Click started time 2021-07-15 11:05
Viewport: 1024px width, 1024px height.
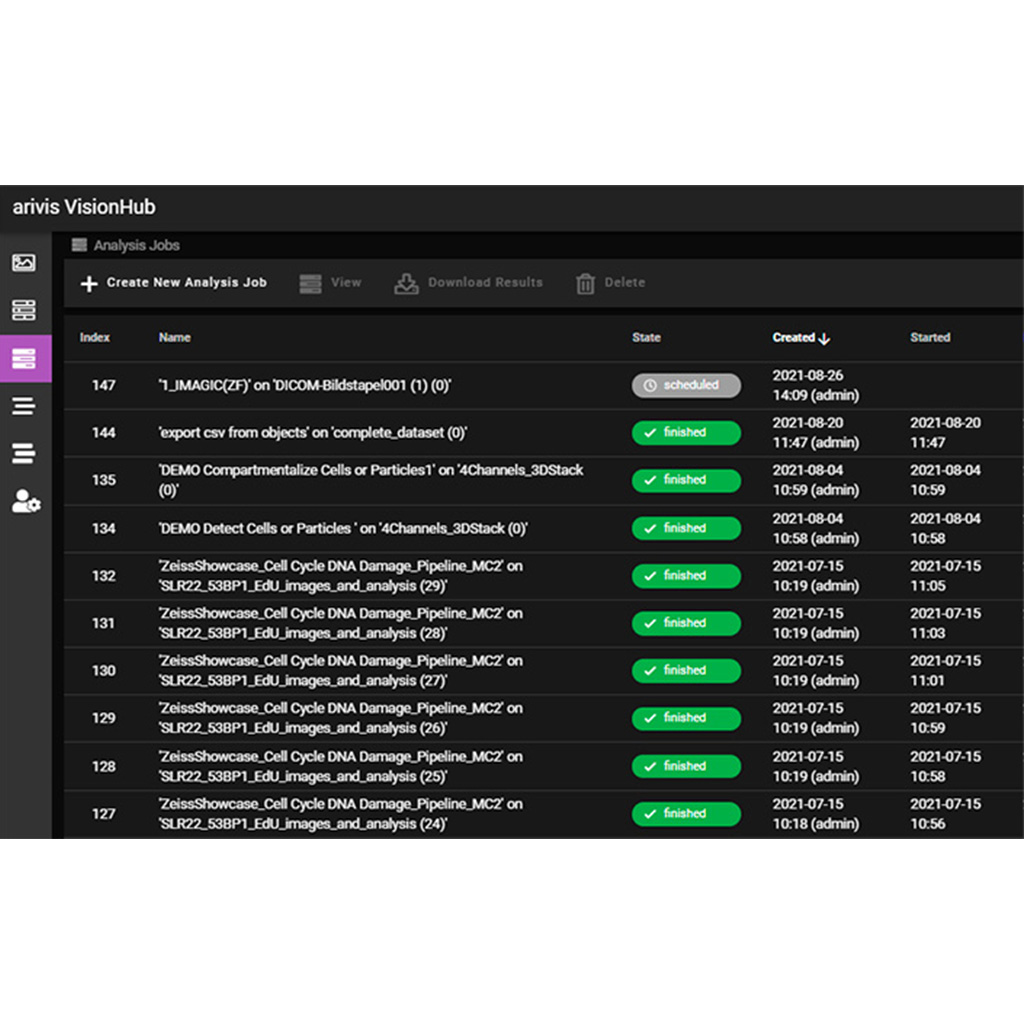[x=946, y=576]
